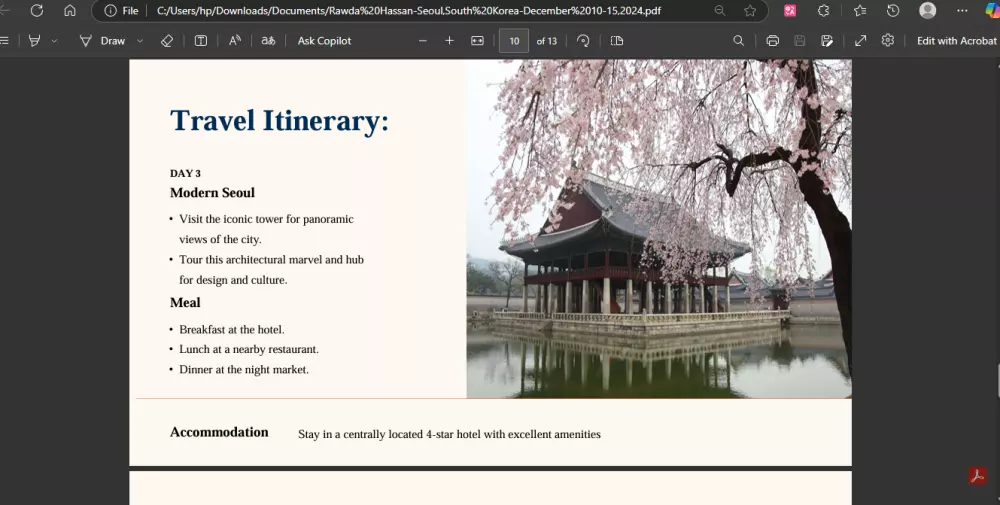Click 'Dinner at the night market.' bullet
The width and height of the screenshot is (1000, 505).
pos(244,370)
